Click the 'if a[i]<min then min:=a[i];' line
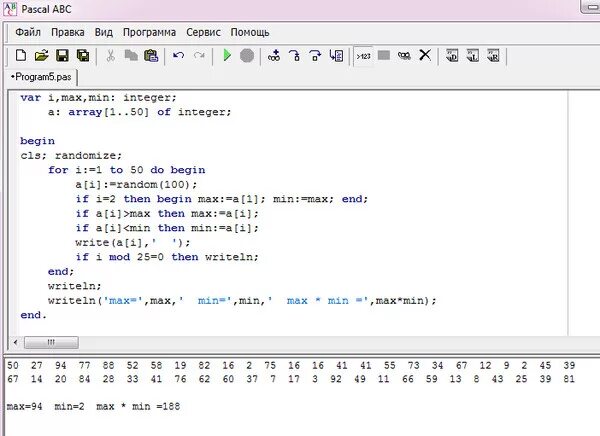This screenshot has height=436, width=600. click(167, 228)
